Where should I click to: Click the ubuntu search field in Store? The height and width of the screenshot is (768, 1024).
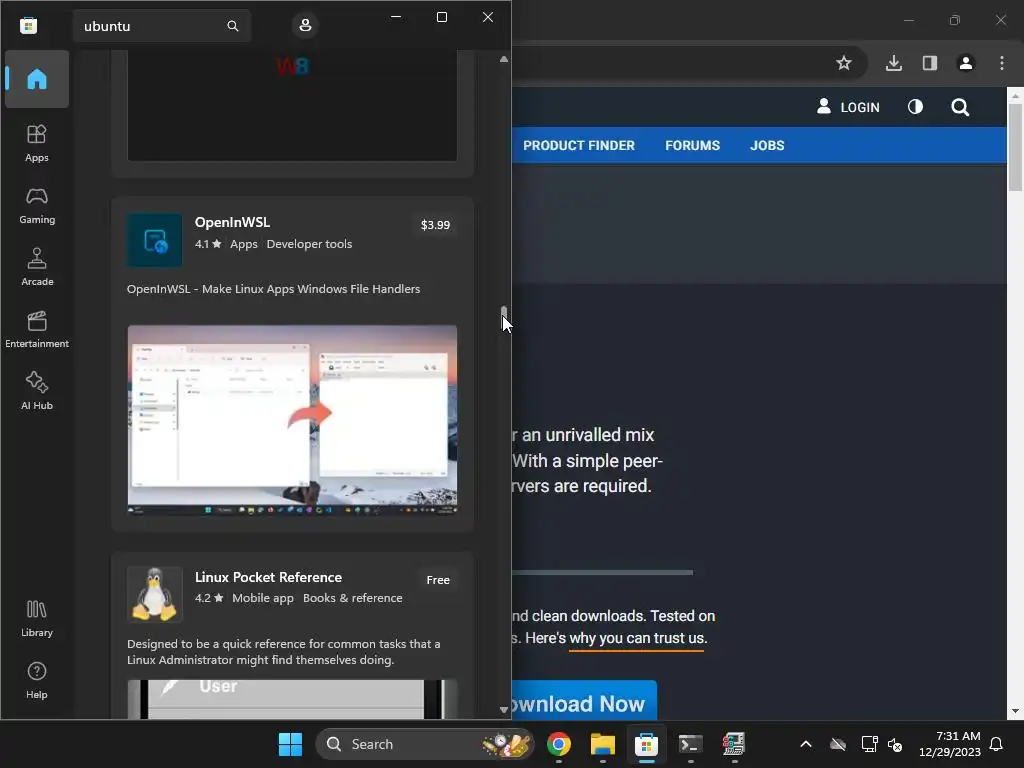[x=161, y=26]
